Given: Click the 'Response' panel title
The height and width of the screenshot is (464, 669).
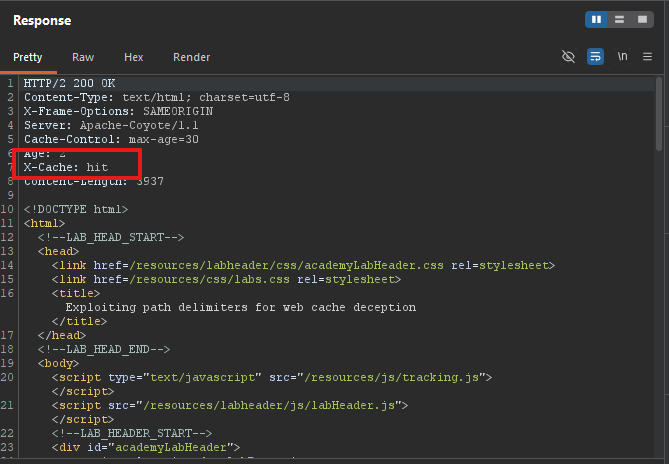Looking at the screenshot, I should tap(42, 20).
